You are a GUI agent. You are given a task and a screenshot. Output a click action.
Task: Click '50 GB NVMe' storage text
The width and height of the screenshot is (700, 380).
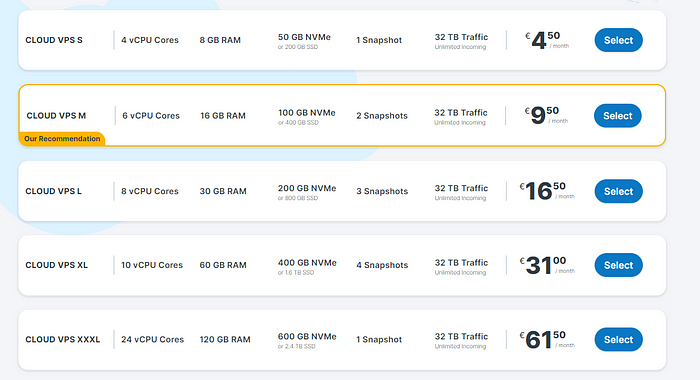point(304,37)
